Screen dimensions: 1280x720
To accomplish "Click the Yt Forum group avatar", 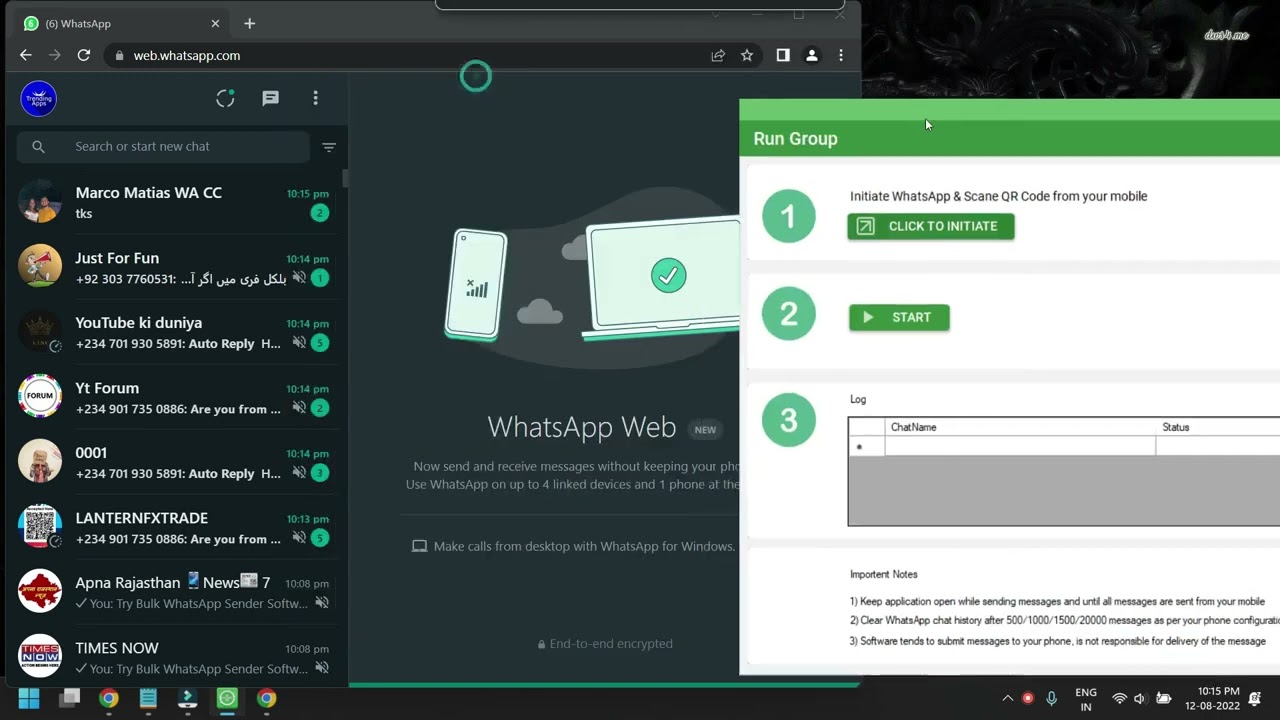I will tap(40, 396).
